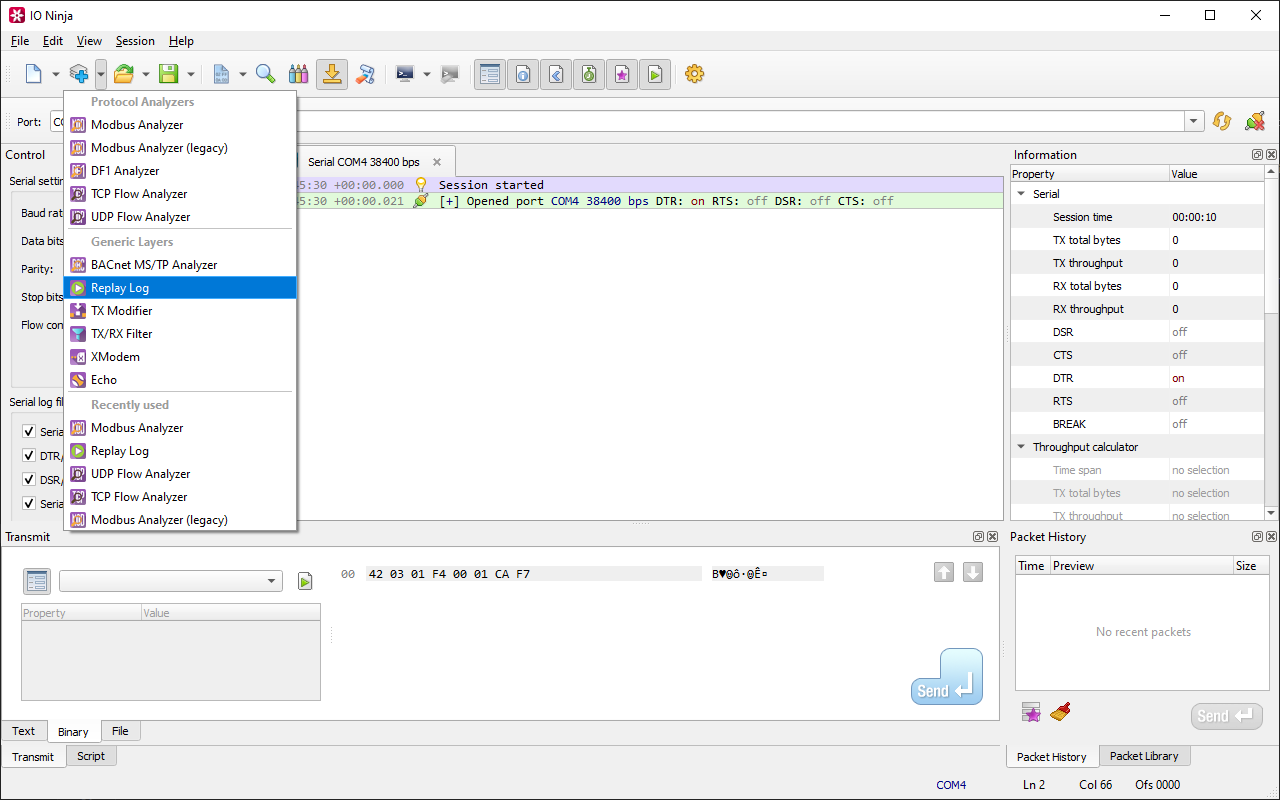Open settings with the gear icon
1280x800 pixels.
point(694,74)
